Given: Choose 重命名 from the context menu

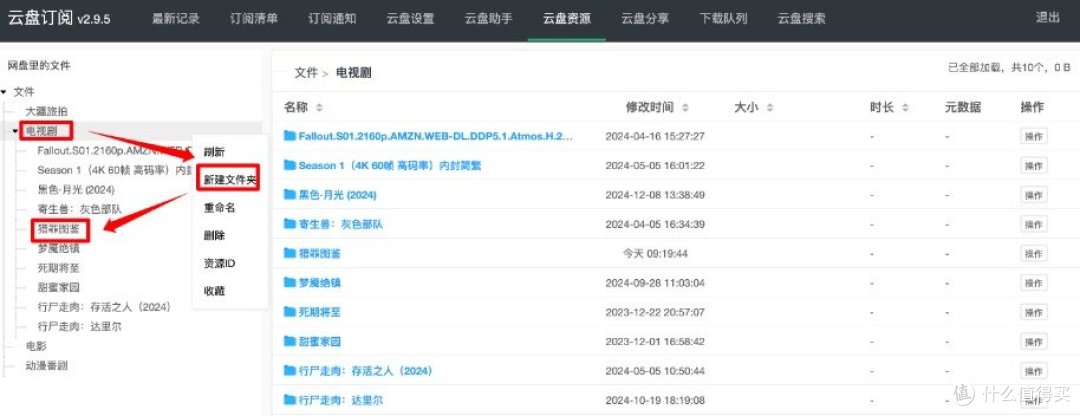Looking at the screenshot, I should 220,207.
